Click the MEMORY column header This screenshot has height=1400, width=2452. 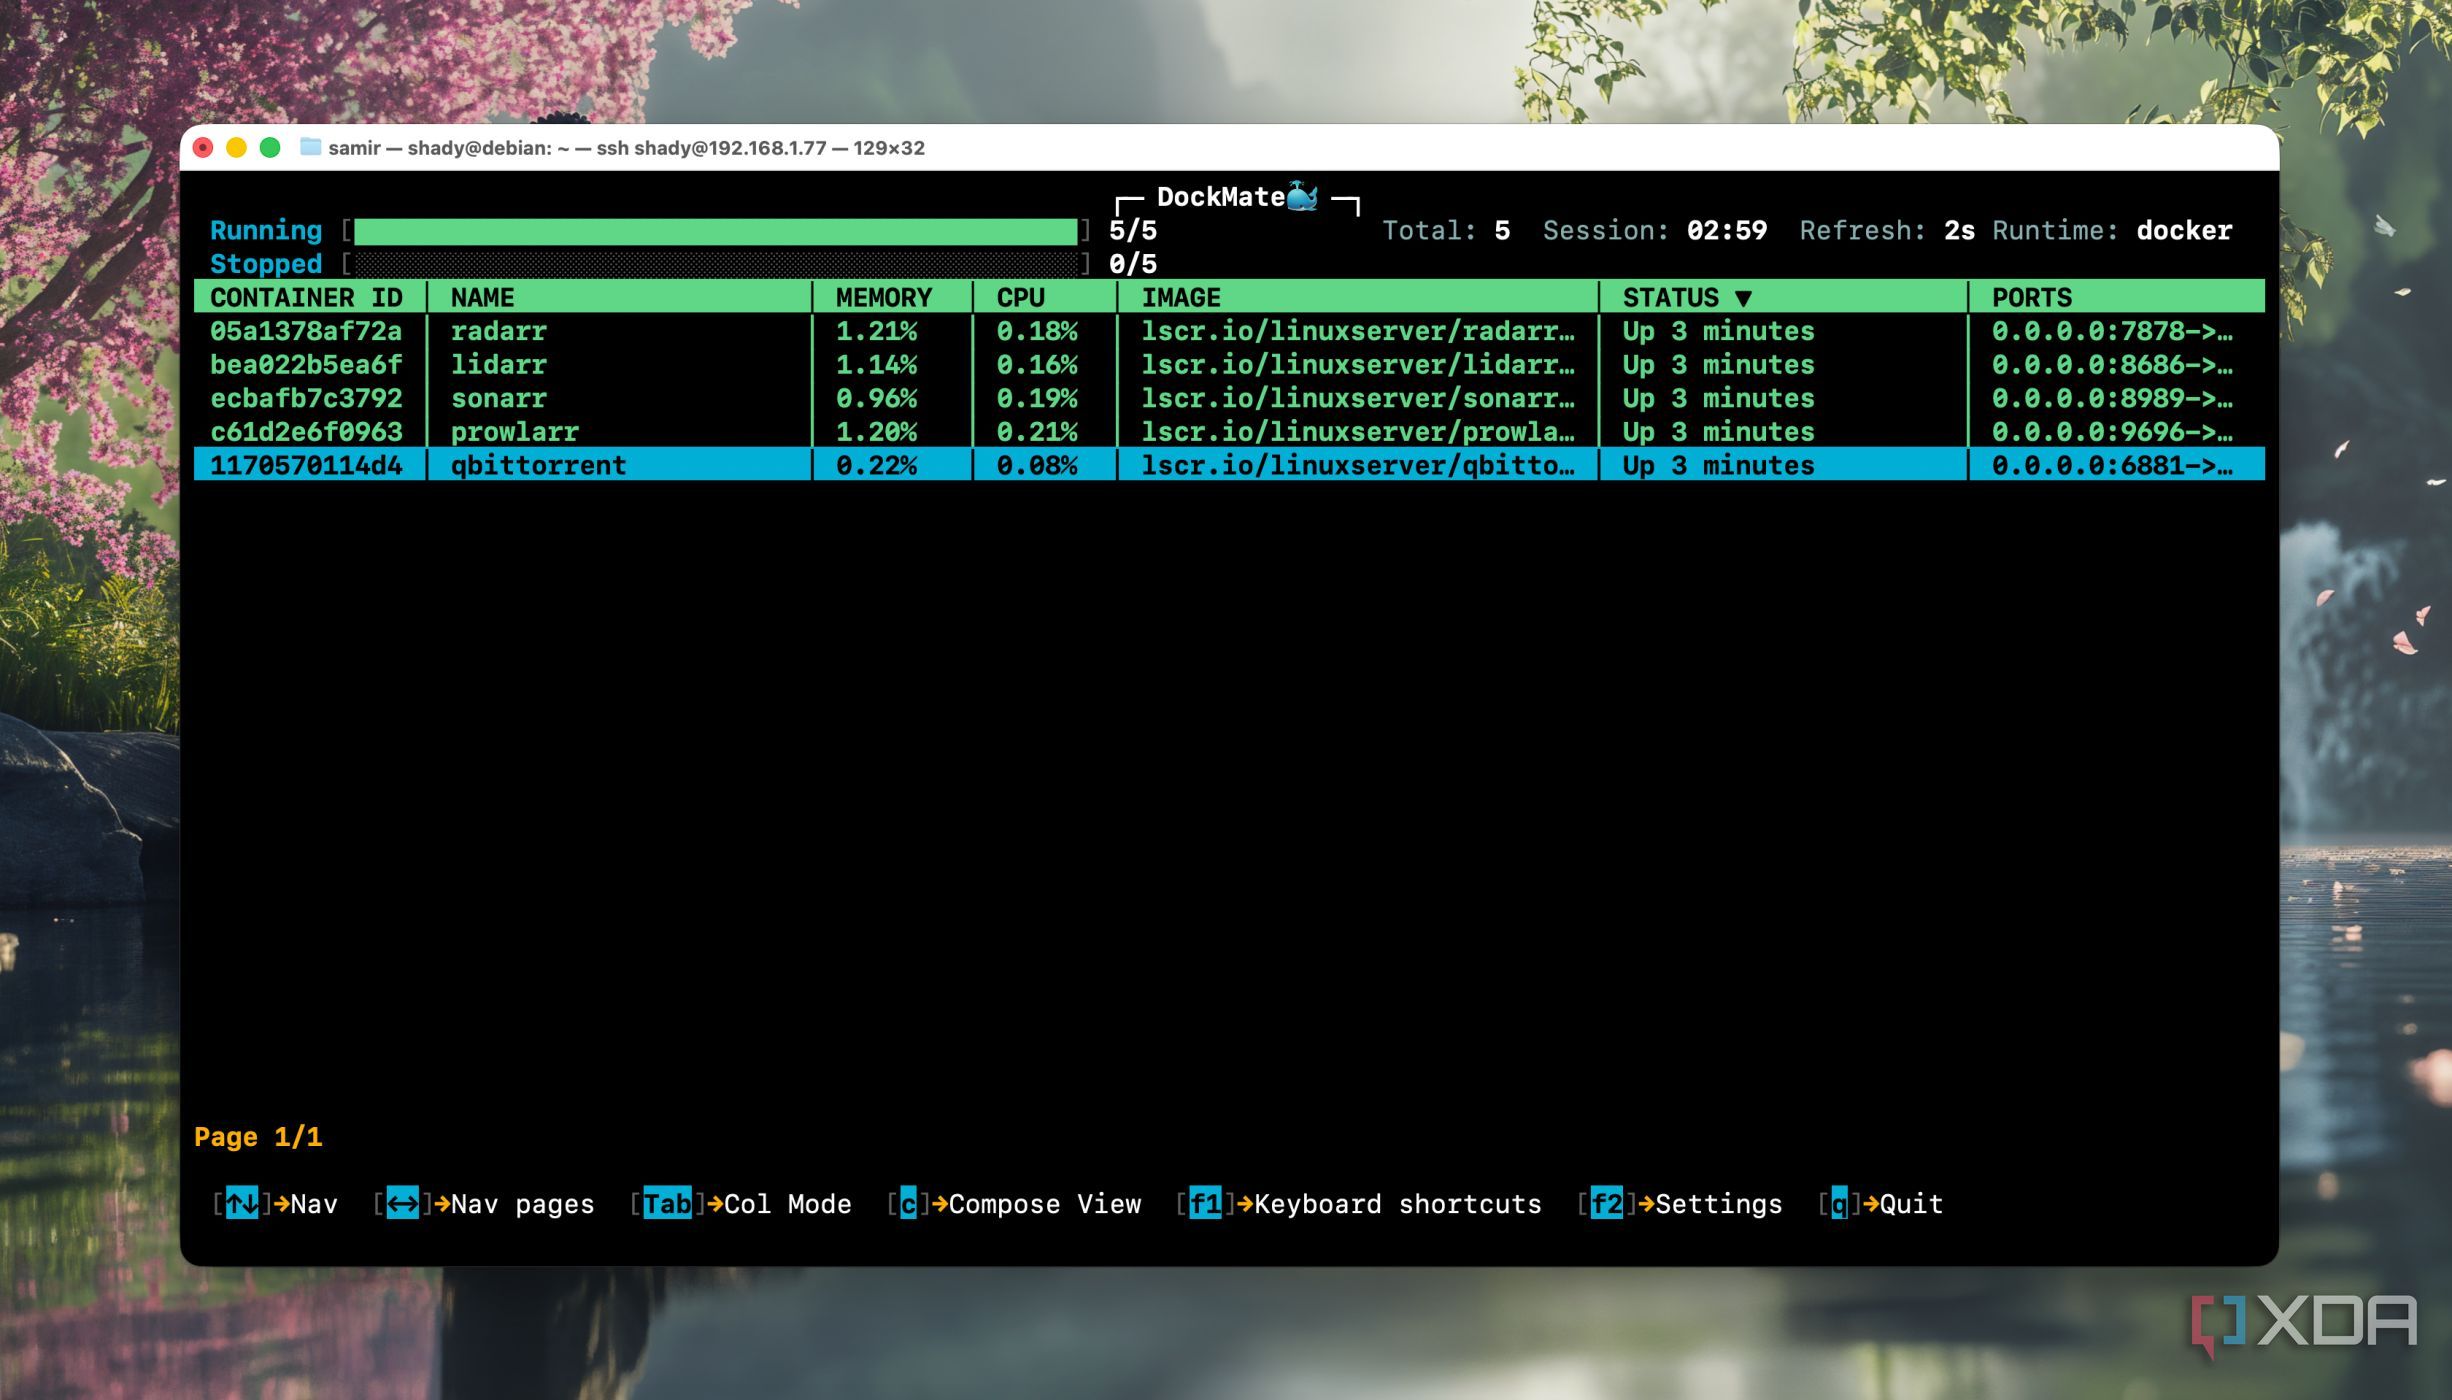pos(884,297)
